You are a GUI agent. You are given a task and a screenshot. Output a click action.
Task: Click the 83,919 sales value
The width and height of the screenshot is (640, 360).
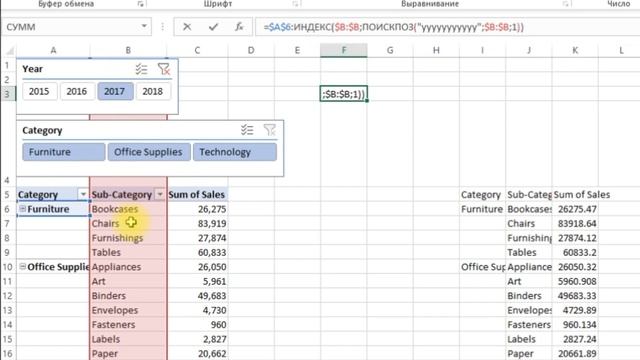pyautogui.click(x=198, y=223)
